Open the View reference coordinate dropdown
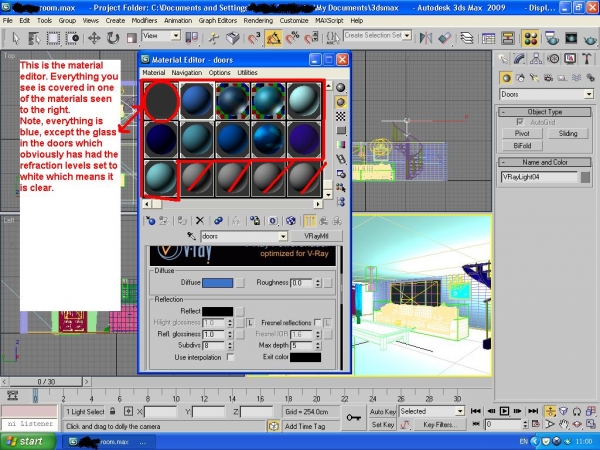 click(161, 36)
